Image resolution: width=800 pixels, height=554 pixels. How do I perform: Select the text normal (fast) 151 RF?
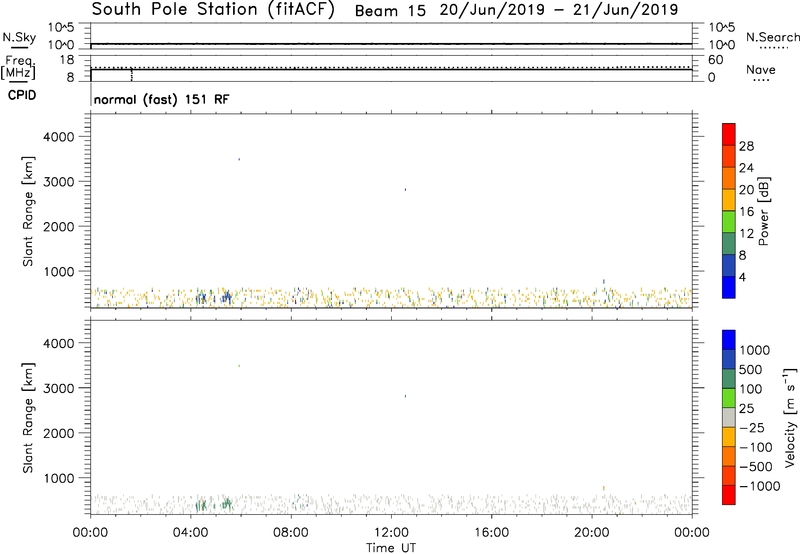coord(162,99)
